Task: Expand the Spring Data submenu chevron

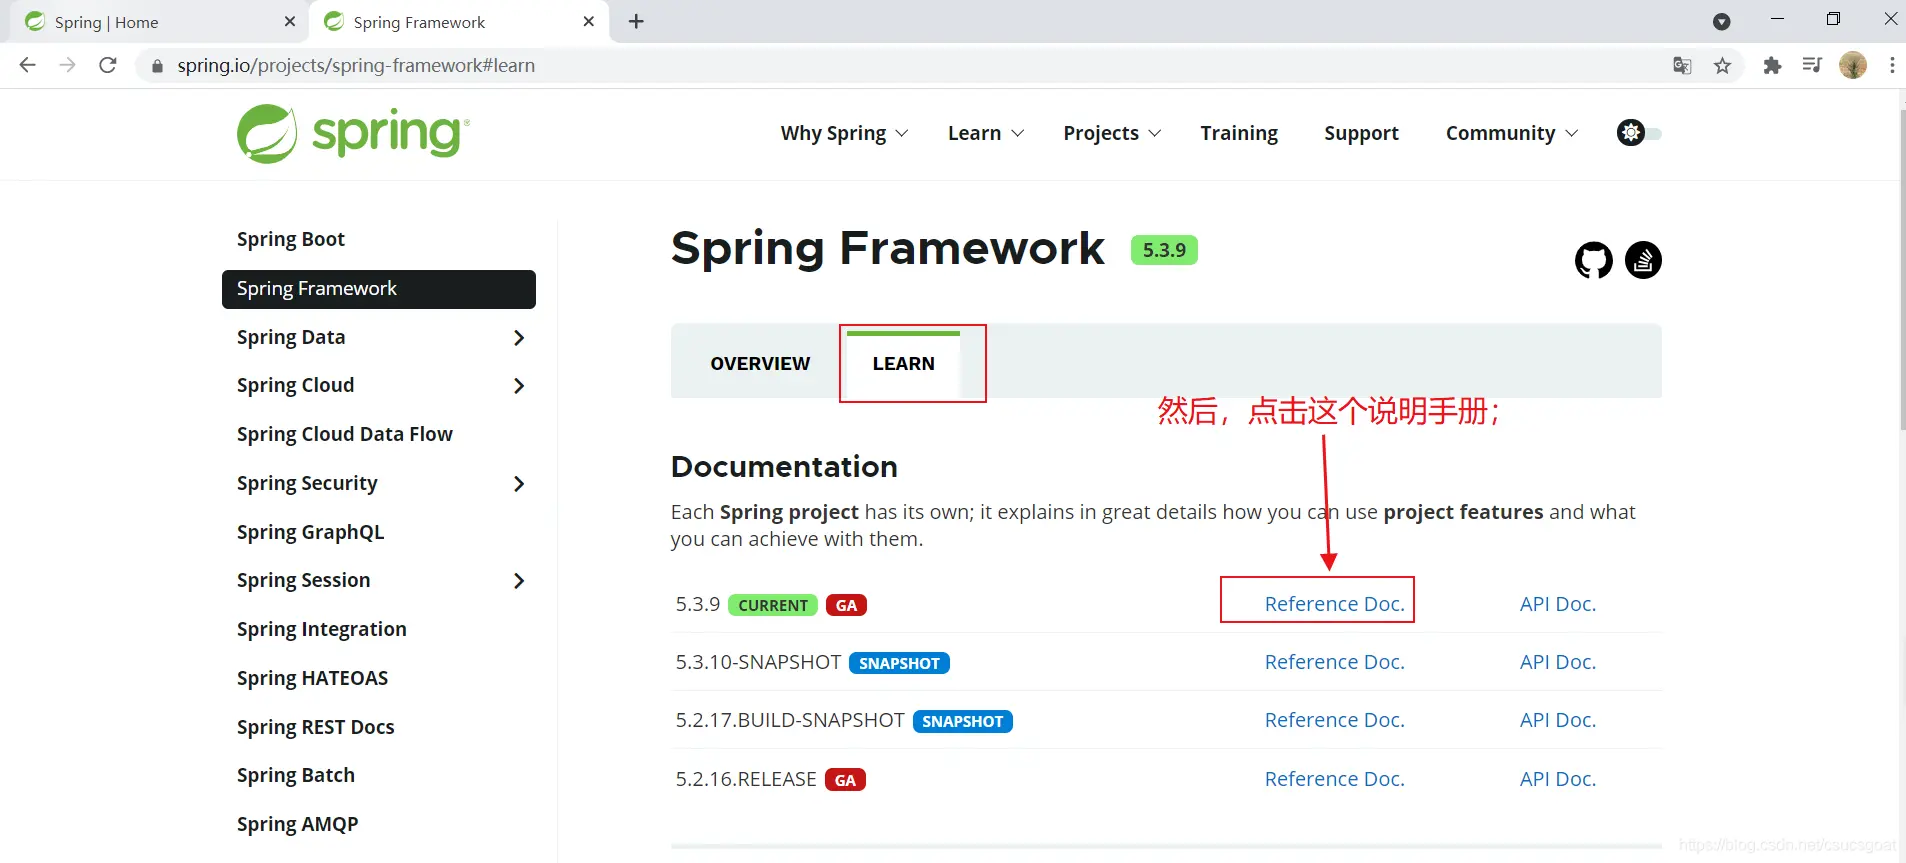Action: (518, 338)
